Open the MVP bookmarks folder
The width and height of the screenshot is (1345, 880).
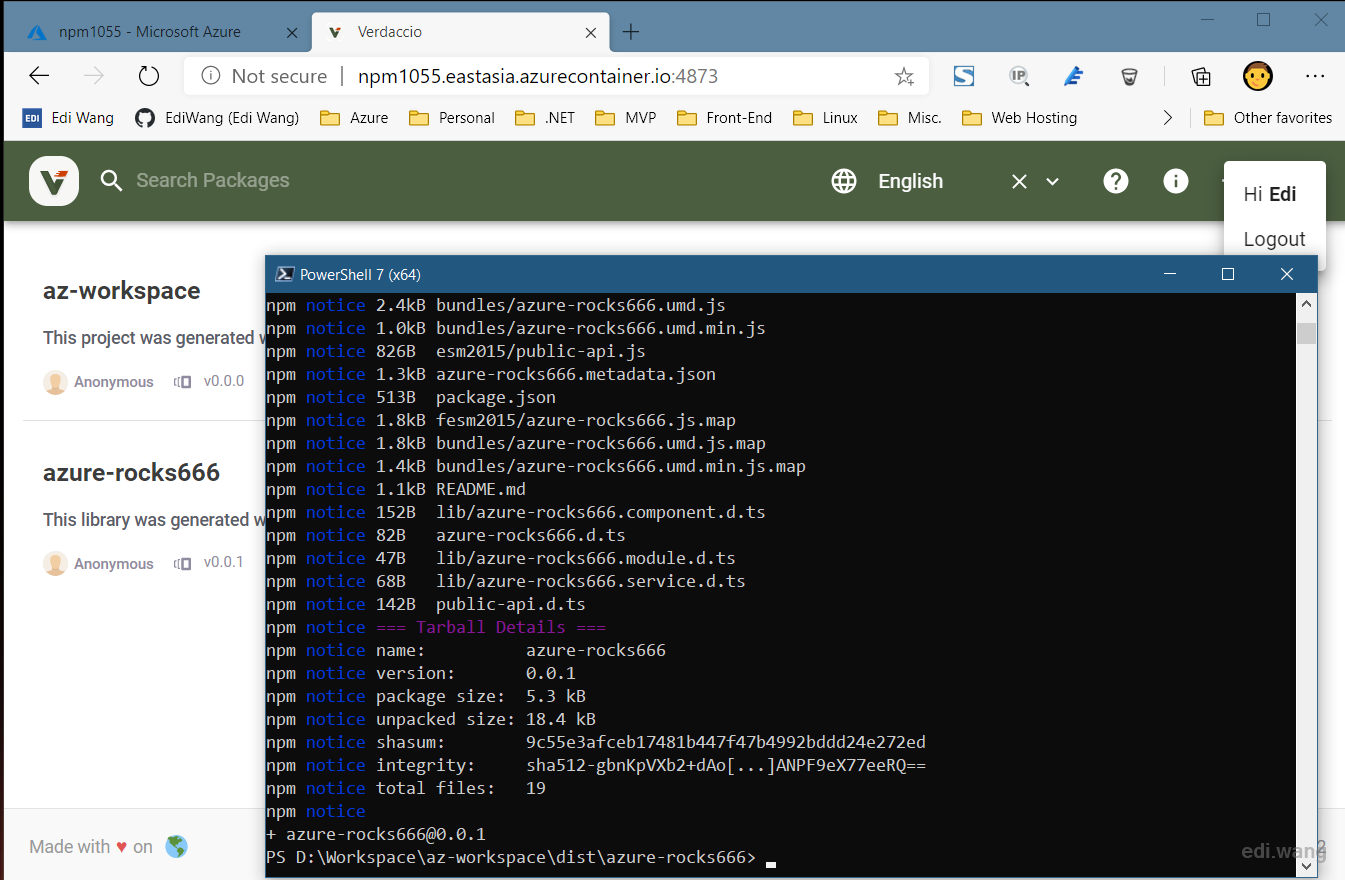pos(626,118)
